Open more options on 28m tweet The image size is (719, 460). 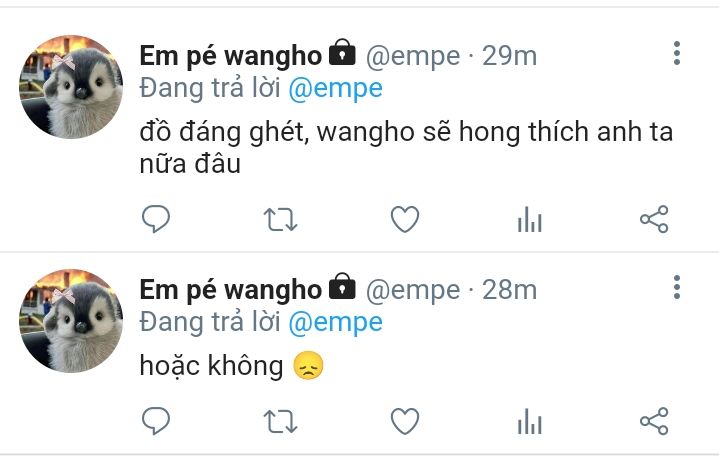click(x=677, y=288)
